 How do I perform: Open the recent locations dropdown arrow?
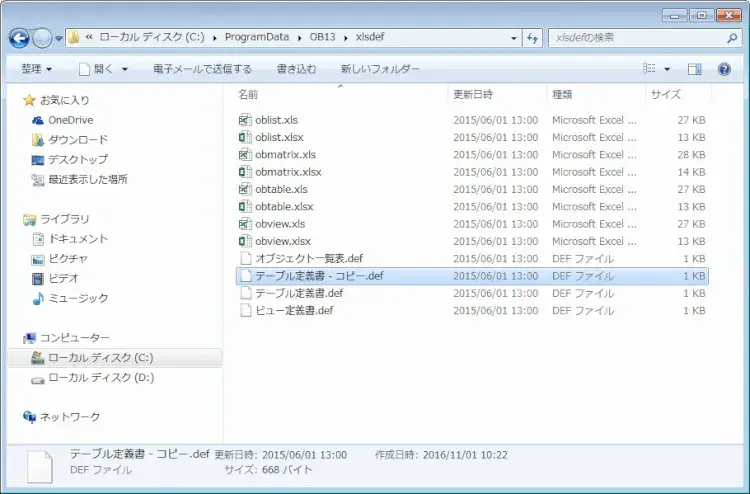(x=58, y=38)
